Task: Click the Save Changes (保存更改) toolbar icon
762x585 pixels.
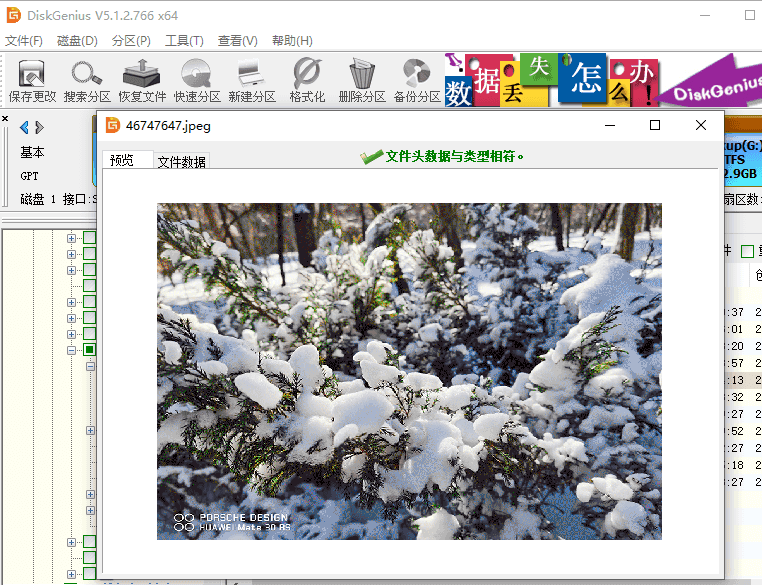Action: click(x=32, y=80)
